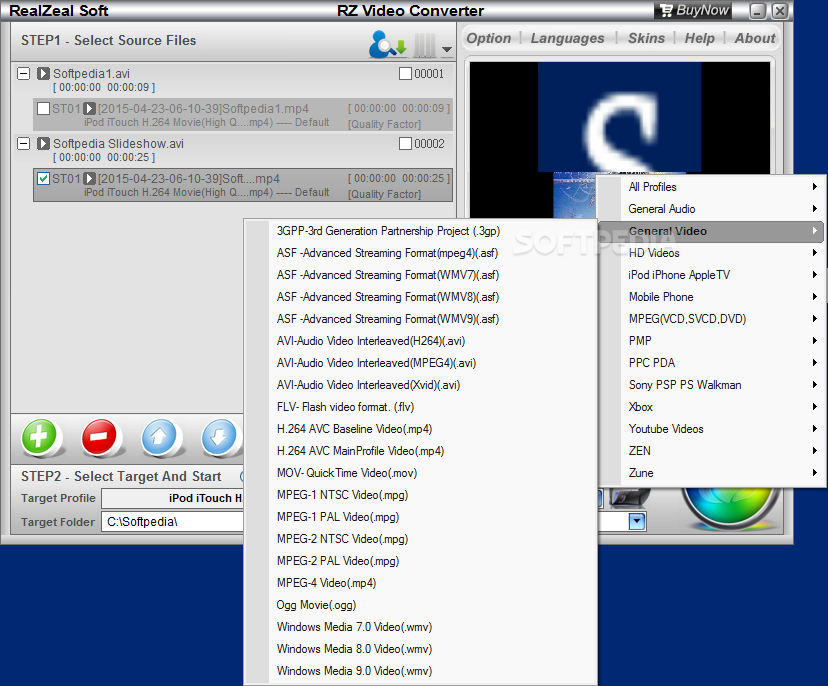The height and width of the screenshot is (686, 828).
Task: Open the Target Profile combo box
Action: tap(173, 498)
